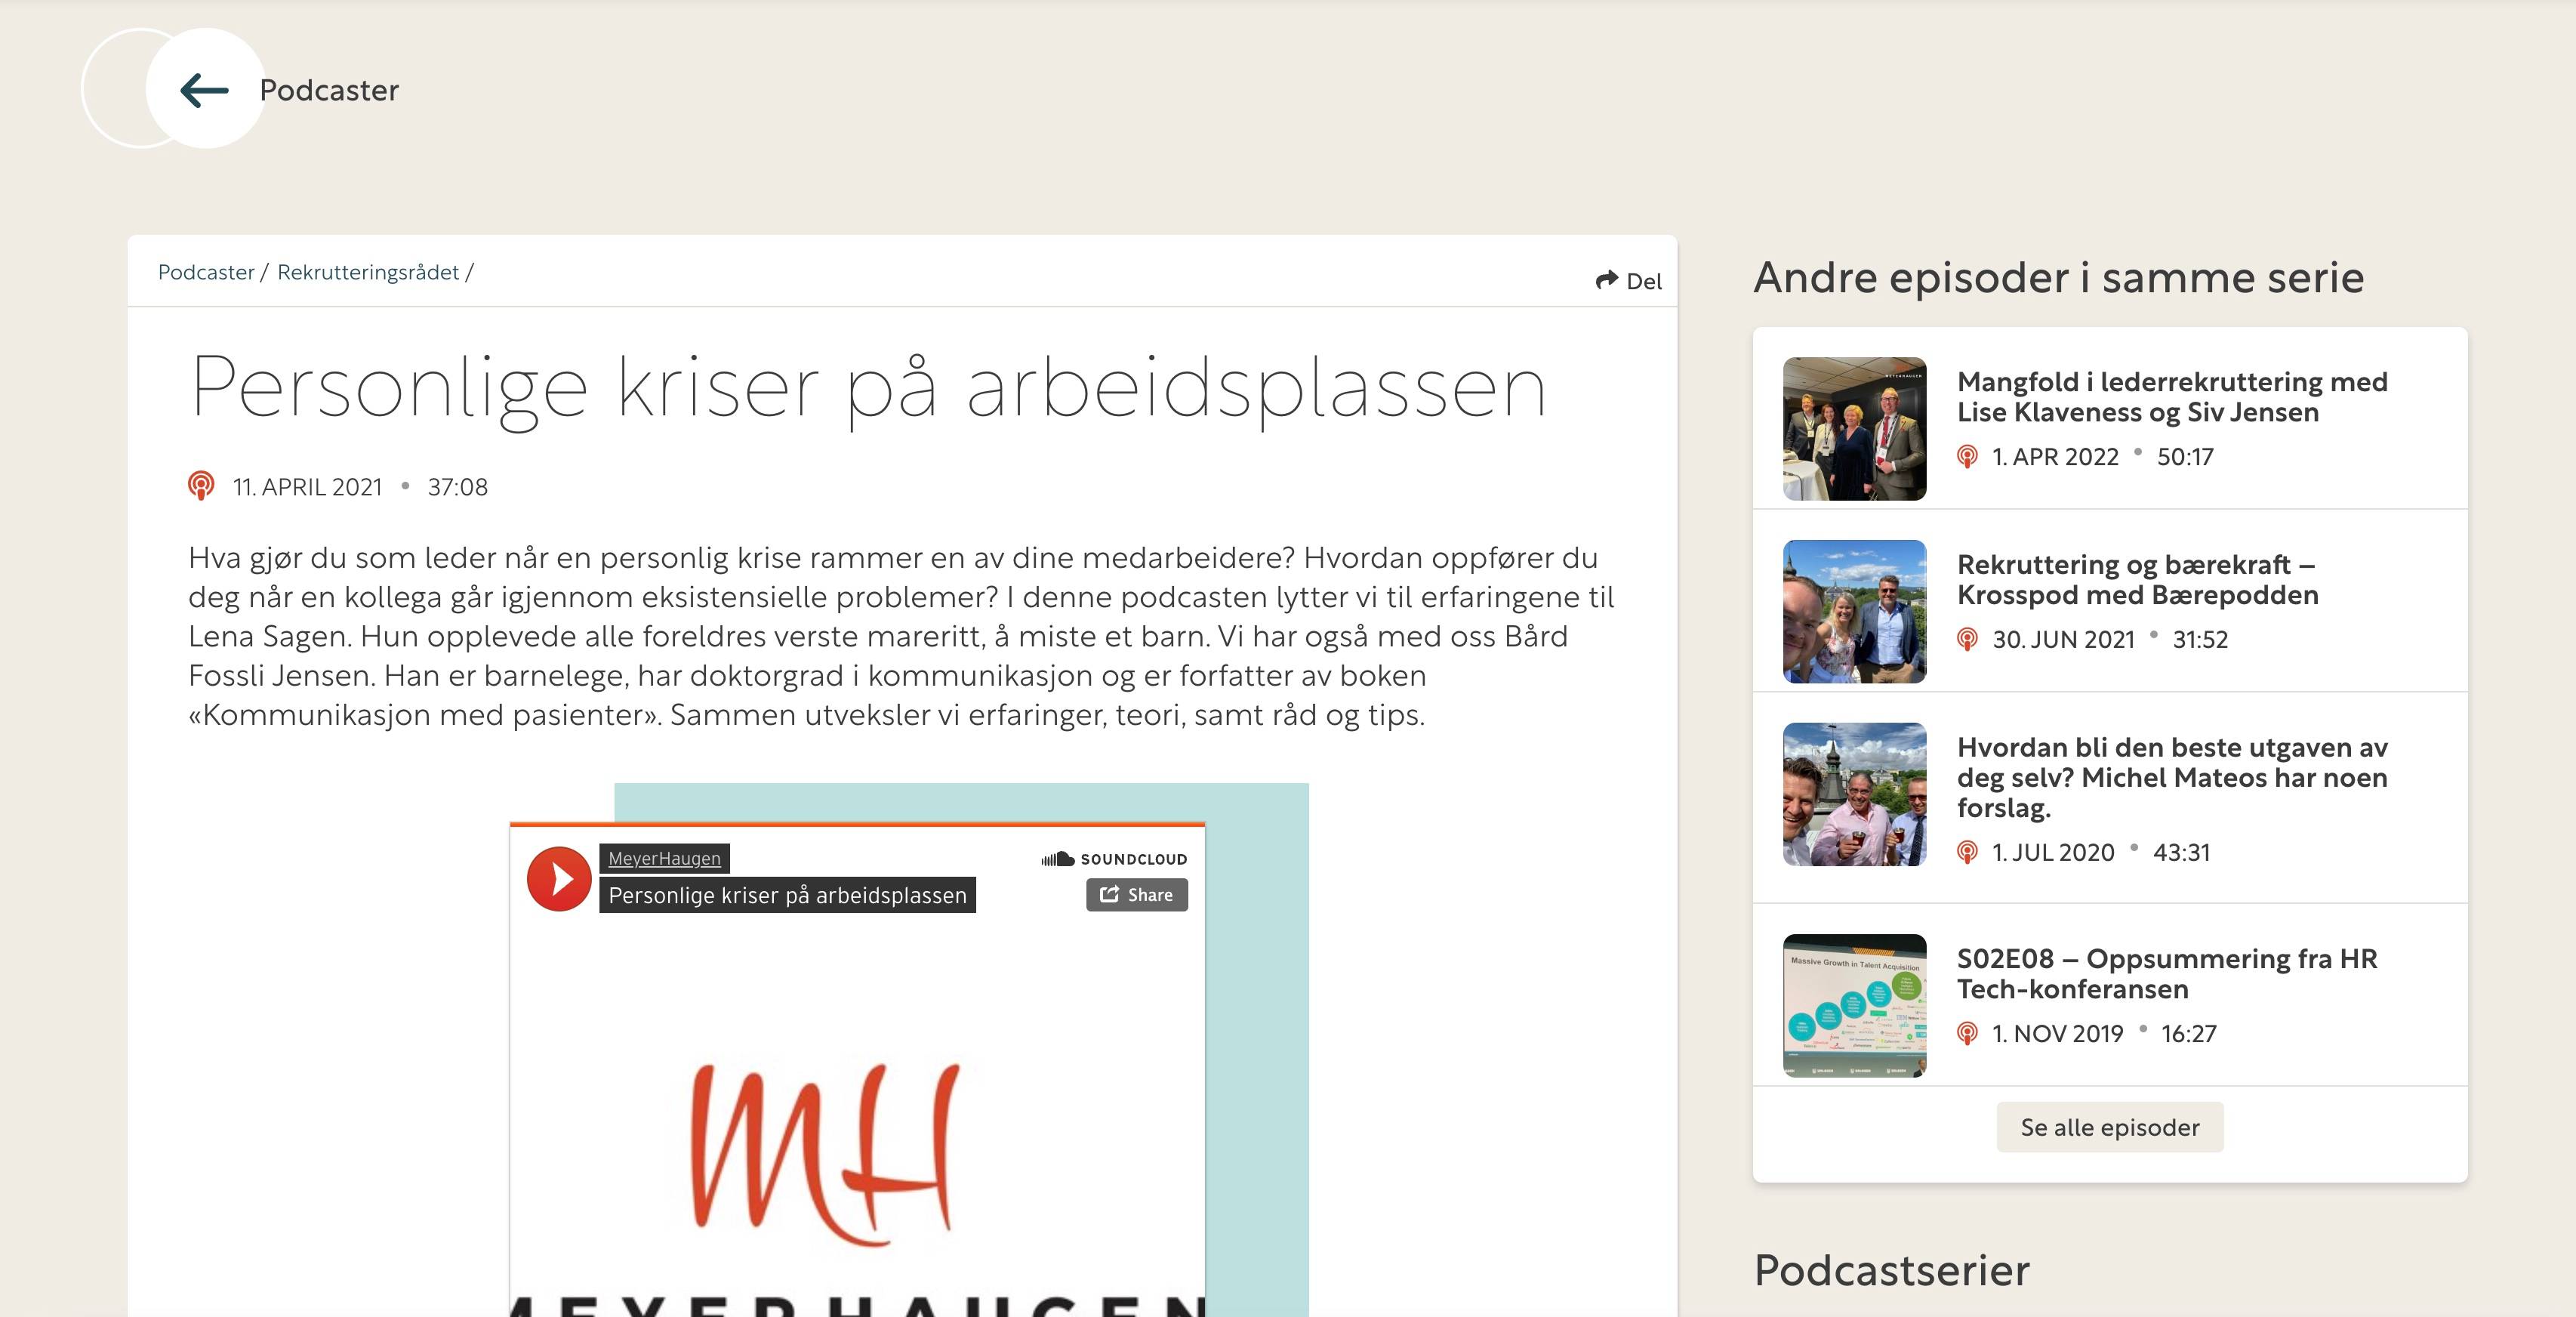2576x1317 pixels.
Task: Open the MeyerHaugen SoundCloud profile link
Action: coord(664,858)
